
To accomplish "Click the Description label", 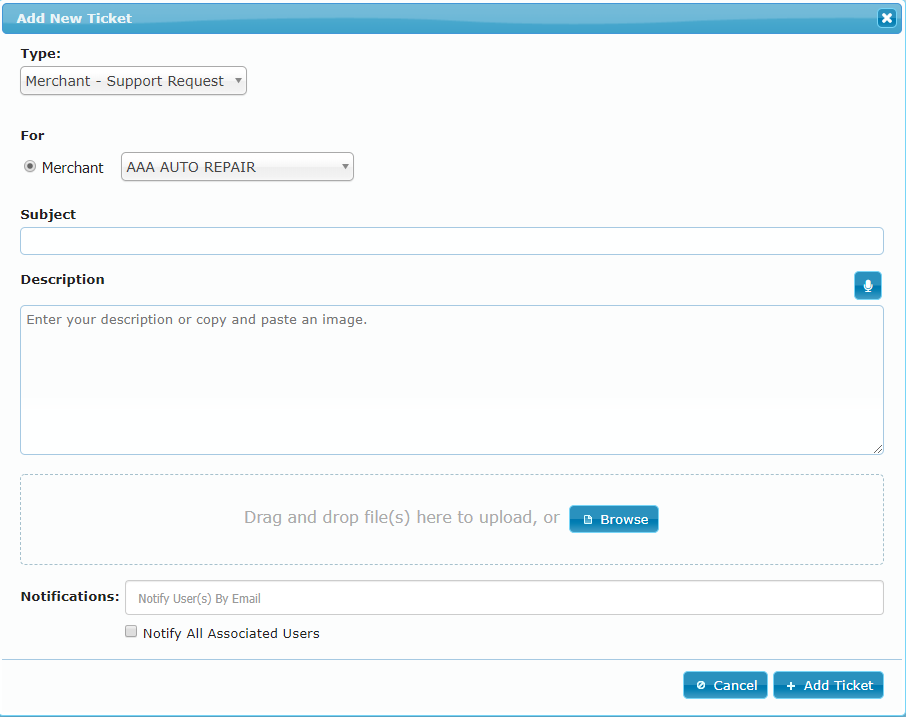I will [62, 280].
